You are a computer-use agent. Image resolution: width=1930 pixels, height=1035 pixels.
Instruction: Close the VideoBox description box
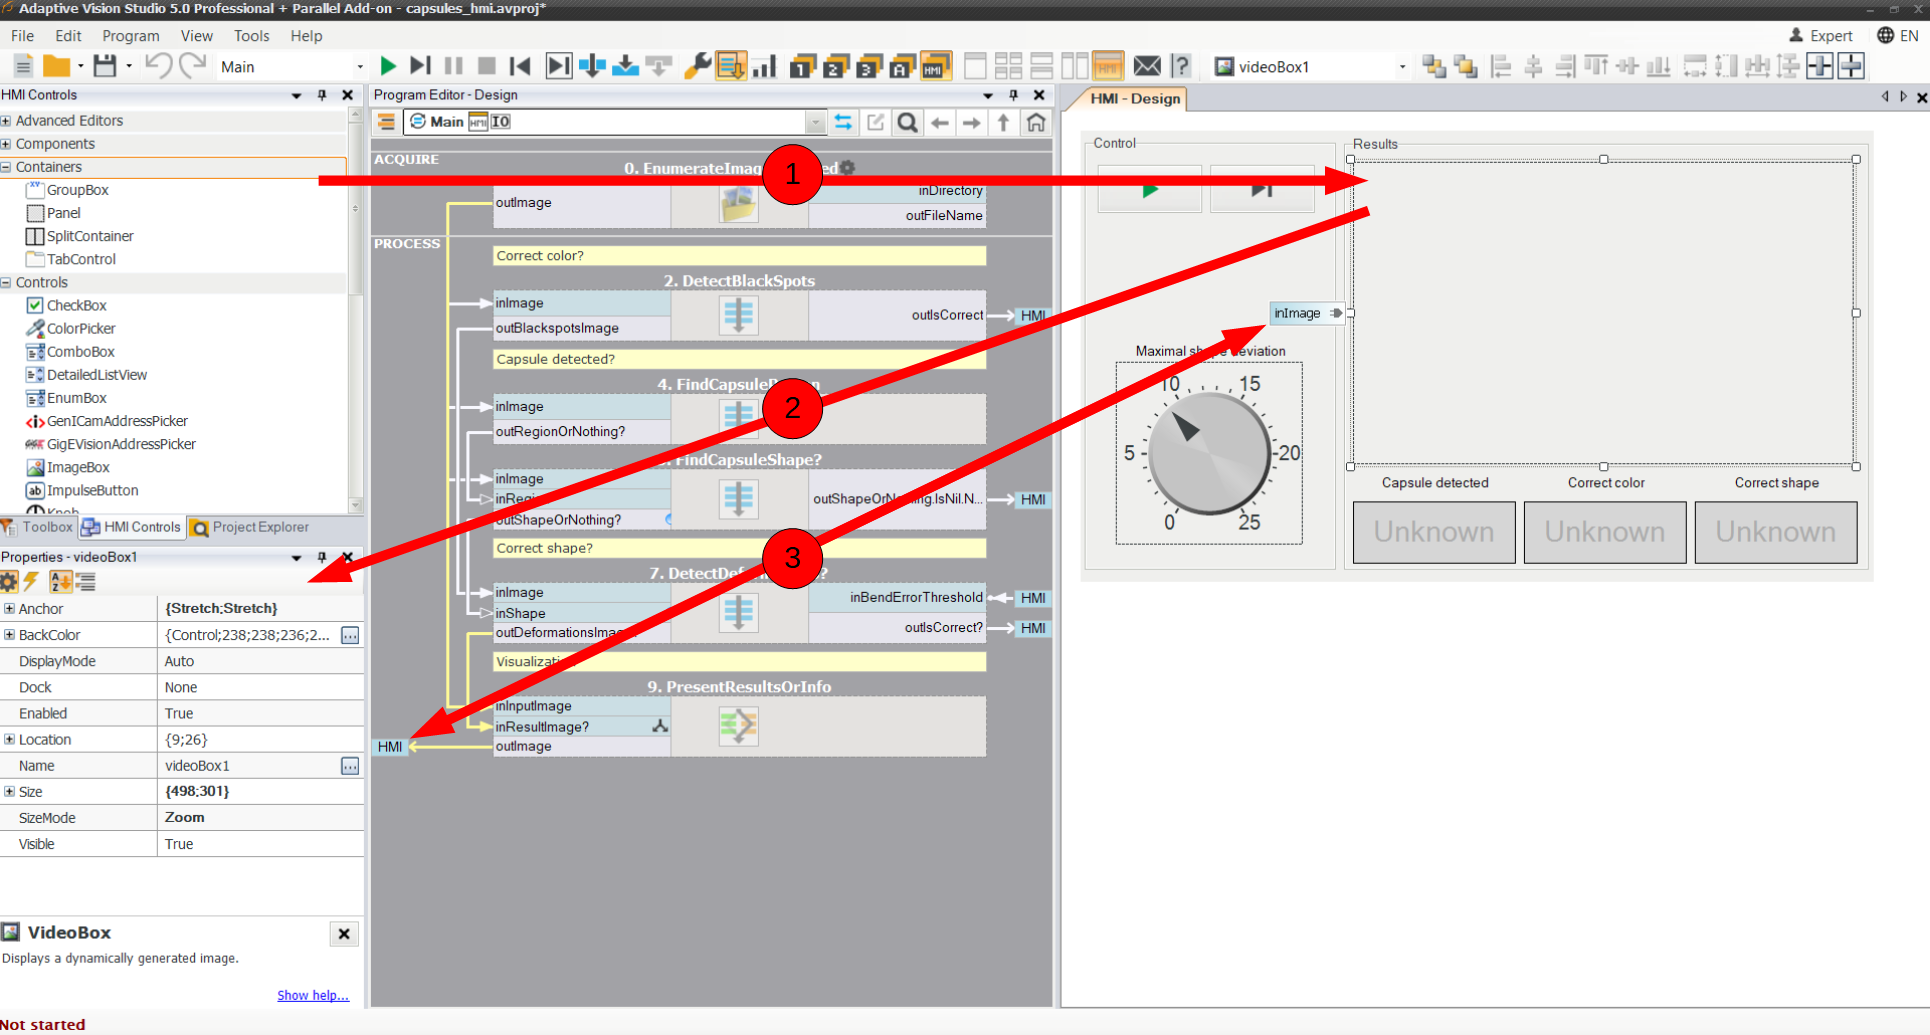pos(344,934)
